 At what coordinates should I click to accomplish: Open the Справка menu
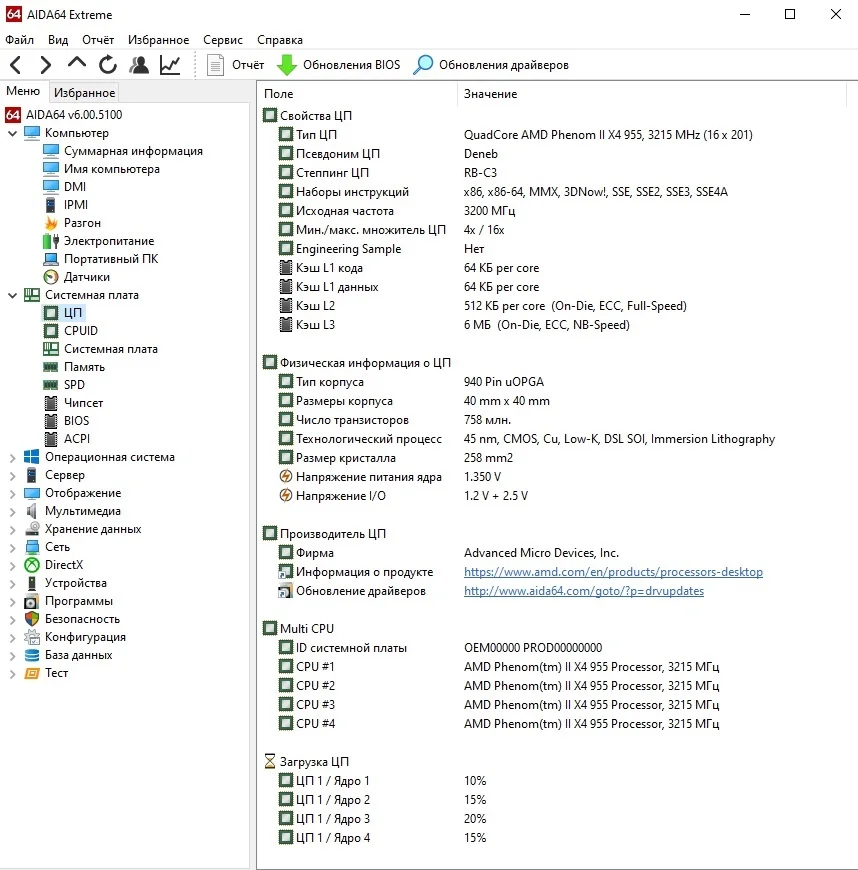click(x=280, y=40)
